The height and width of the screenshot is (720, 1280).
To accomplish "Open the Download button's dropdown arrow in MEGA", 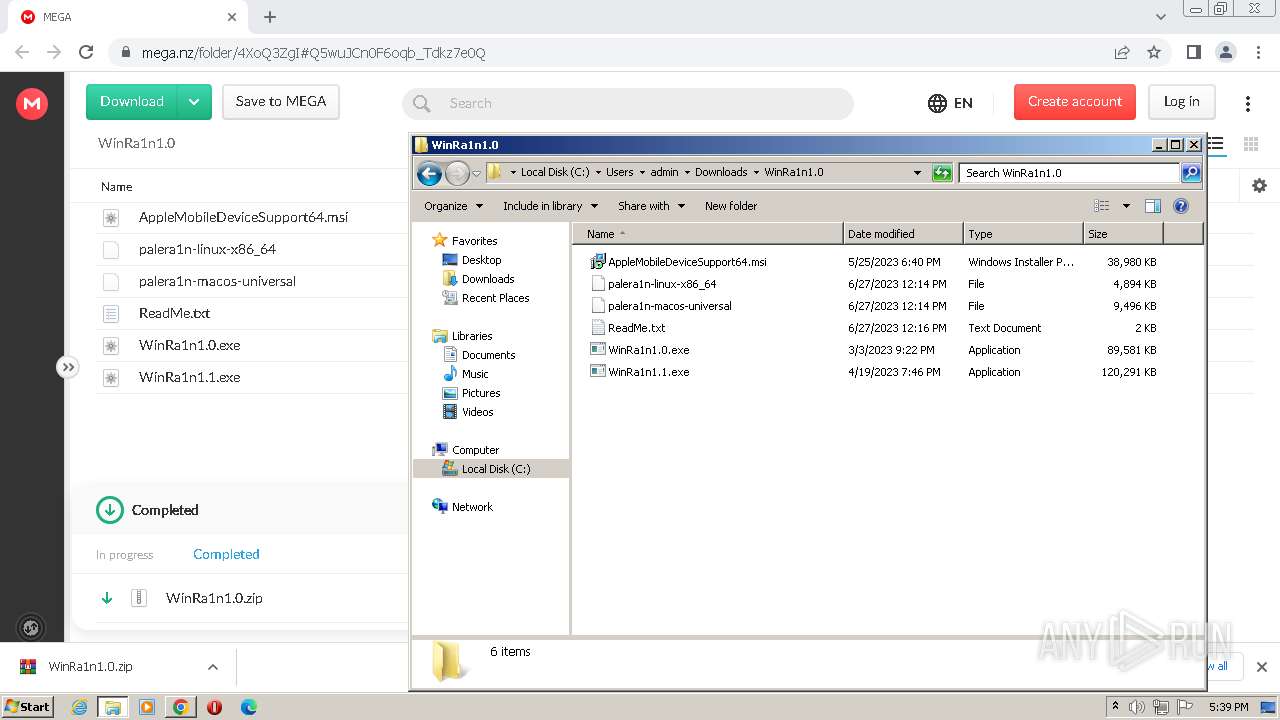I will pyautogui.click(x=194, y=102).
